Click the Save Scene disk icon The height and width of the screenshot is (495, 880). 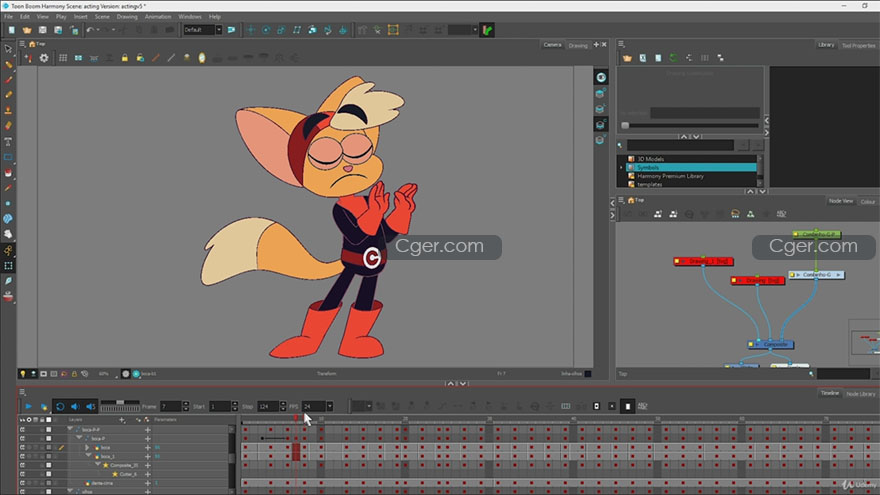42,30
